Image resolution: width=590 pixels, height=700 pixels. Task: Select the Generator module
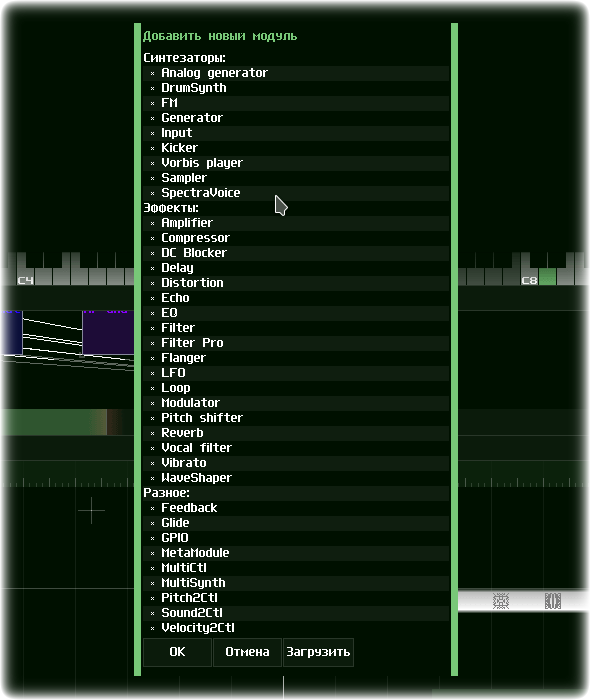point(296,118)
